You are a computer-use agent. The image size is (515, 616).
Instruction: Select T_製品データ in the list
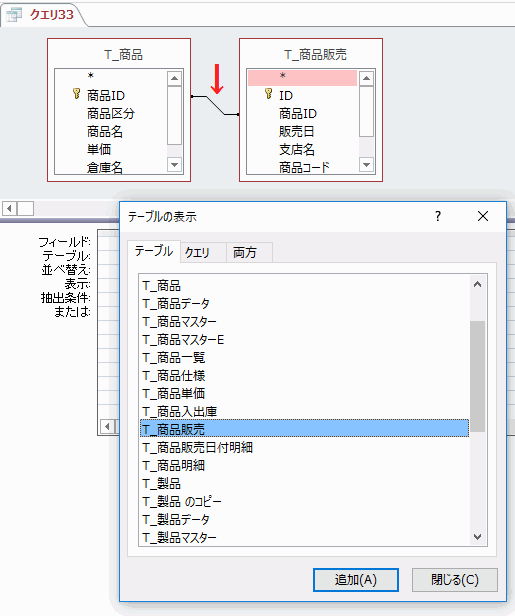pyautogui.click(x=304, y=519)
